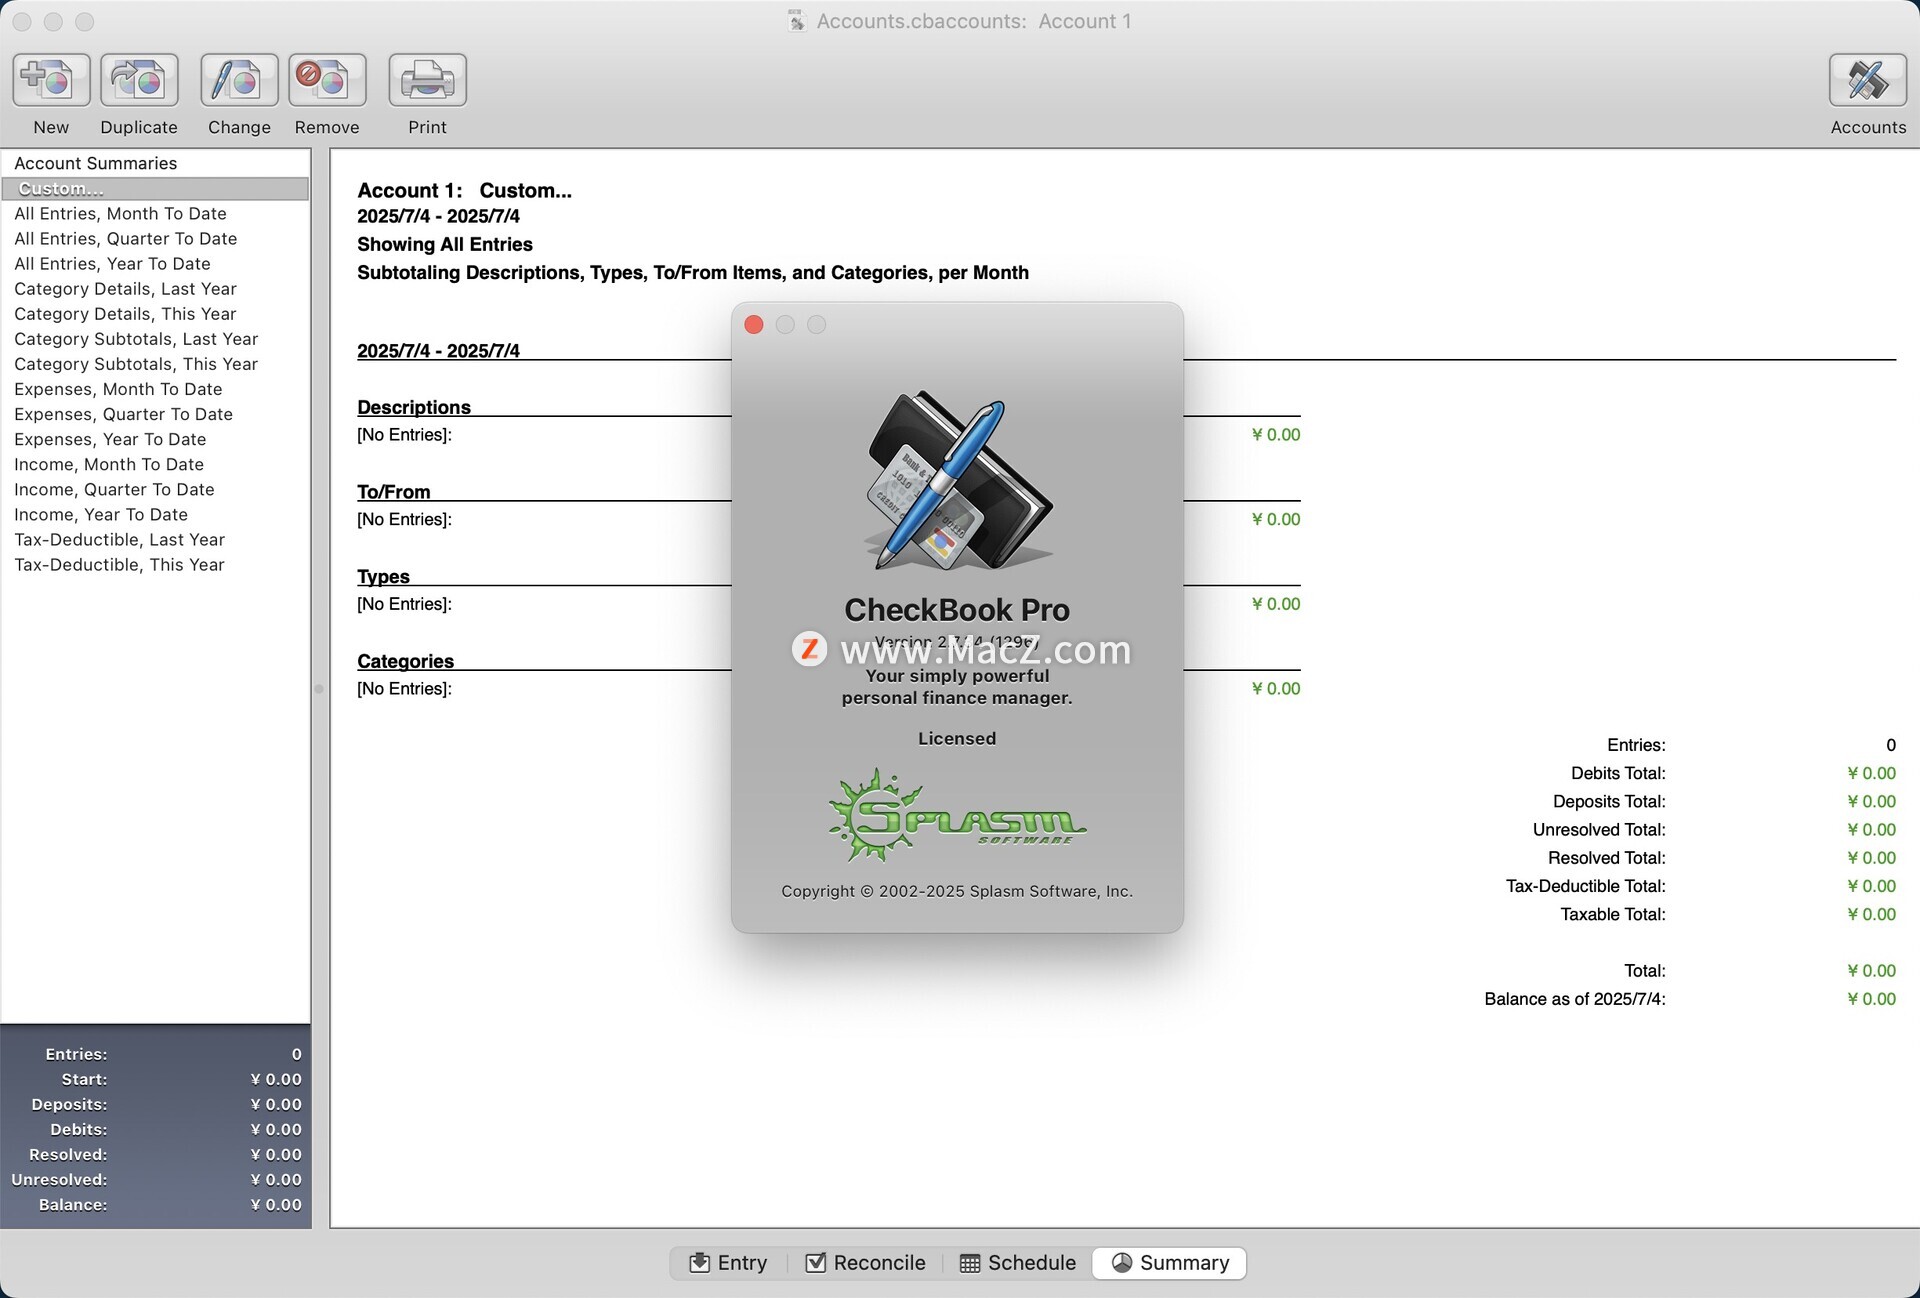Click the document icon in the title bar
The image size is (1920, 1298).
(x=796, y=21)
